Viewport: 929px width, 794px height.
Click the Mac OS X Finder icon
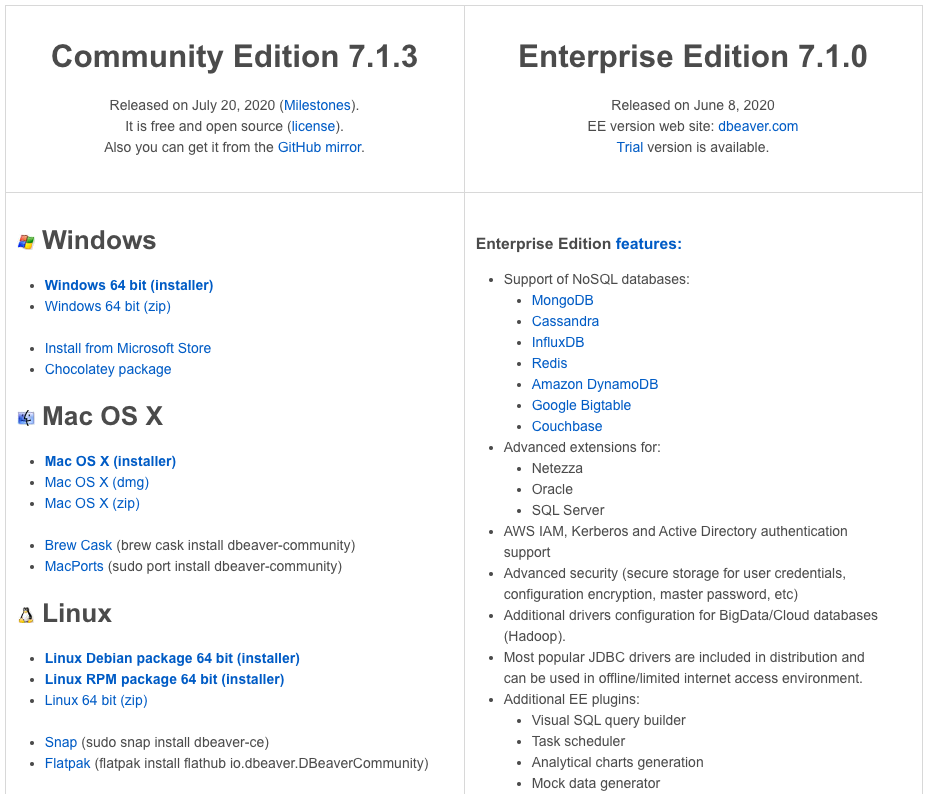point(26,418)
